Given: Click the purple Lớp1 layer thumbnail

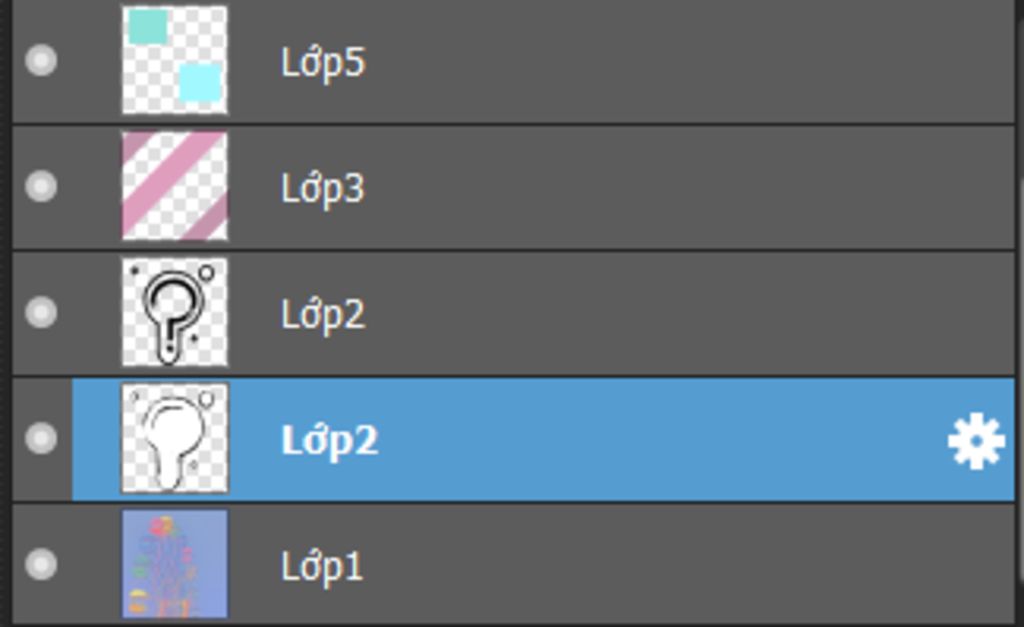Looking at the screenshot, I should pos(175,564).
